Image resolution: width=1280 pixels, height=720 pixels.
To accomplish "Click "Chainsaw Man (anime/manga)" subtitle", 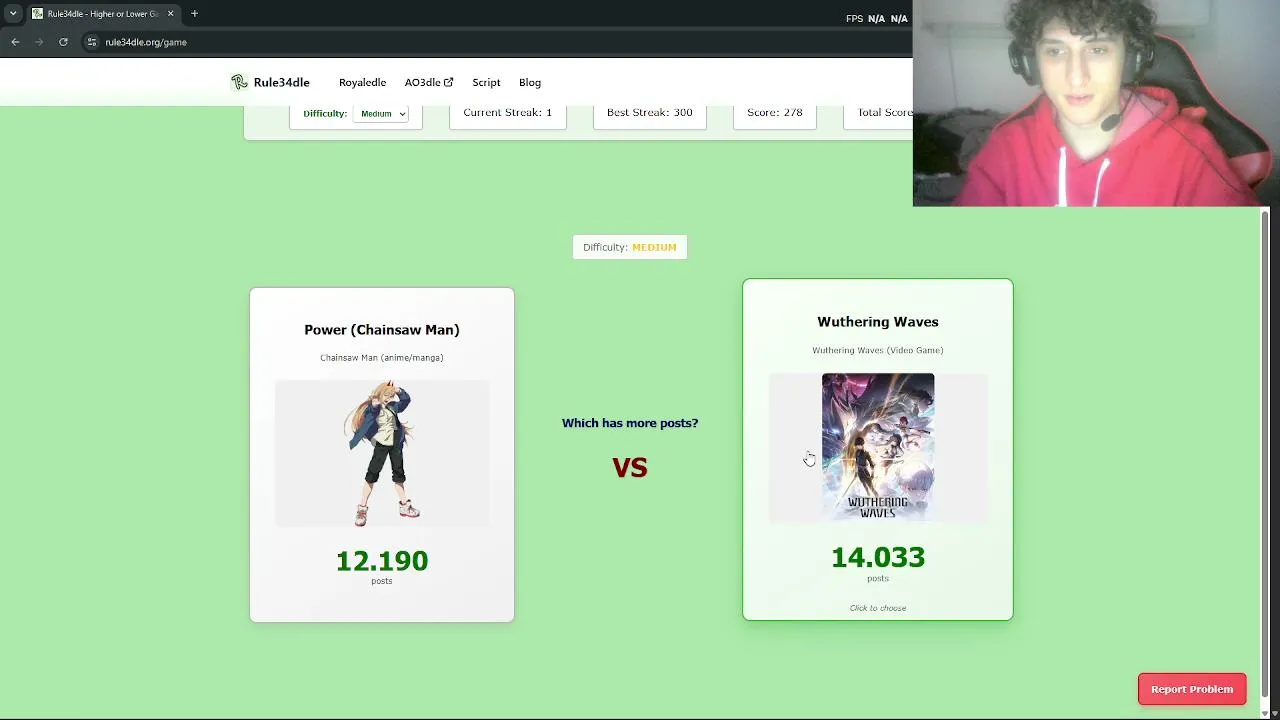I will pos(382,358).
